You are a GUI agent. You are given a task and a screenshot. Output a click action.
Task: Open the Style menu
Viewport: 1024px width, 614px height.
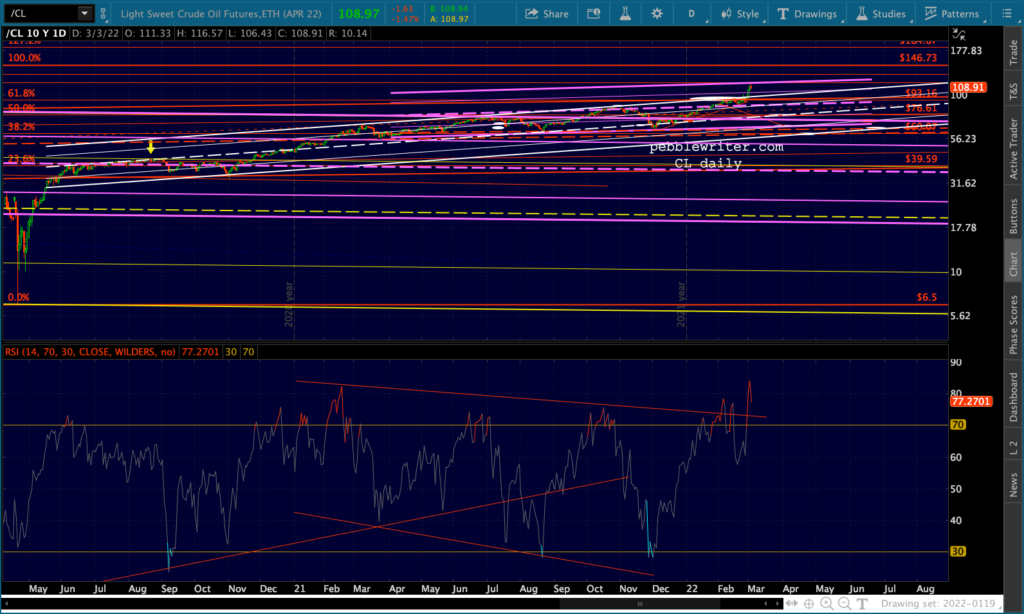tap(739, 14)
